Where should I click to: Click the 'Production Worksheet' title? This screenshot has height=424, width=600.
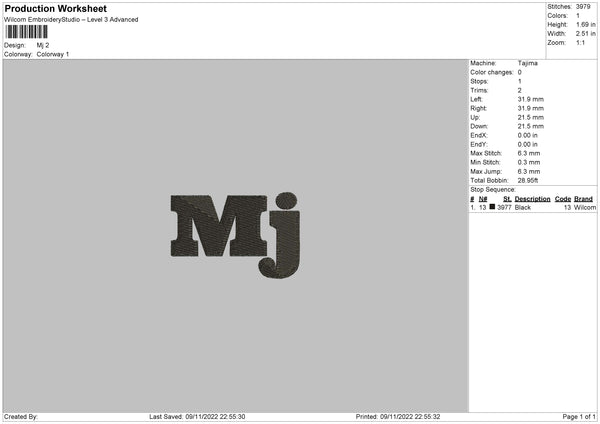pos(55,8)
